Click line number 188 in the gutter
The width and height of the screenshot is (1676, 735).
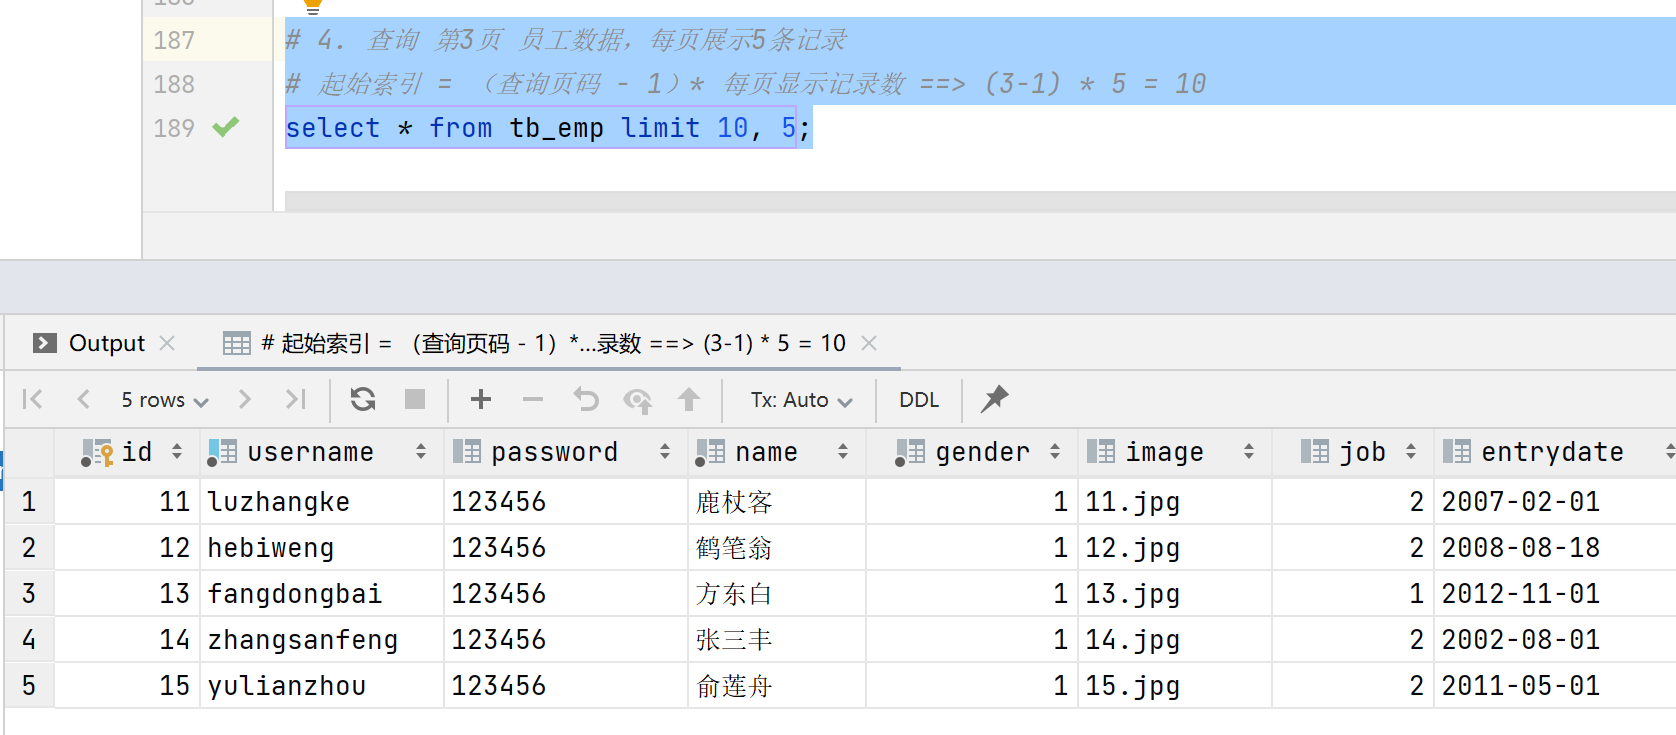(x=174, y=84)
